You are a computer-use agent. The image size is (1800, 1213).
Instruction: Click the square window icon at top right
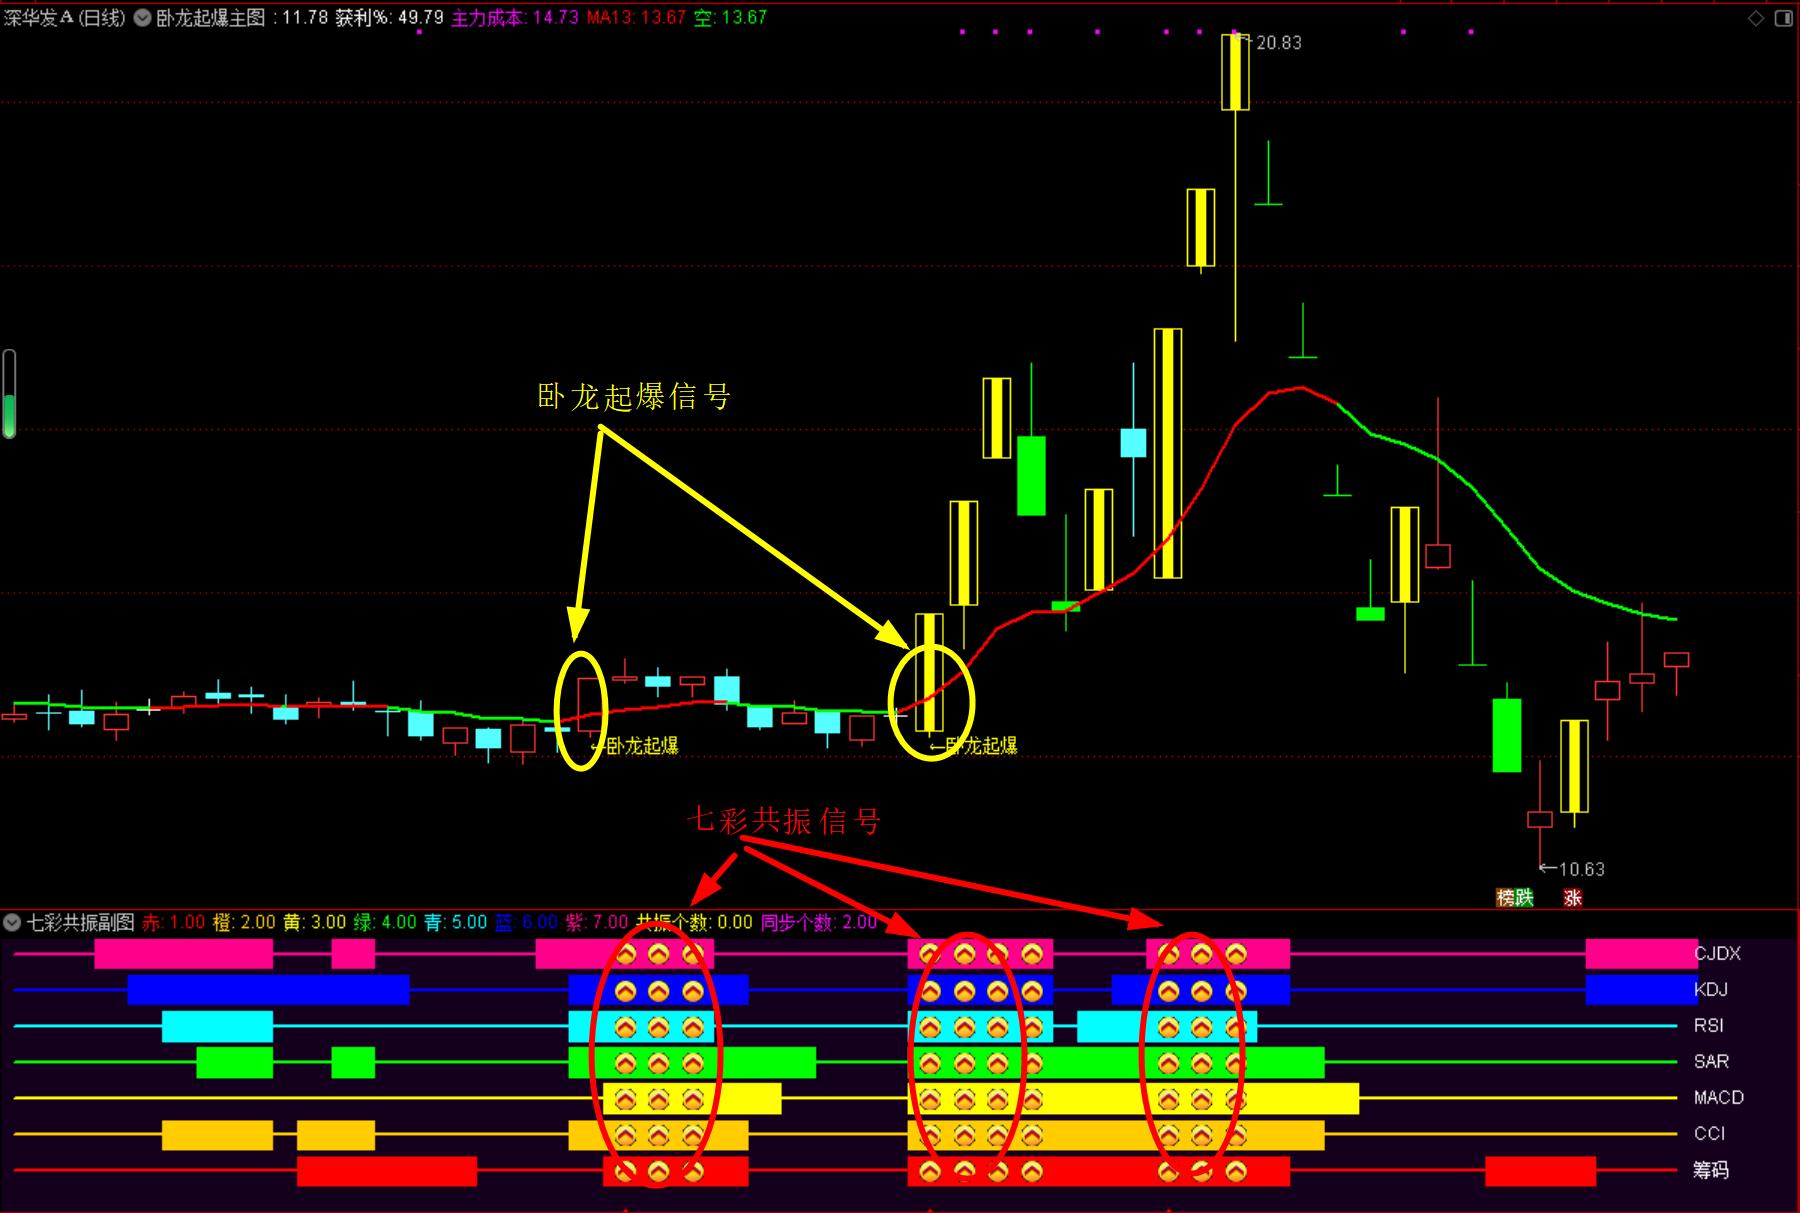pos(1784,18)
